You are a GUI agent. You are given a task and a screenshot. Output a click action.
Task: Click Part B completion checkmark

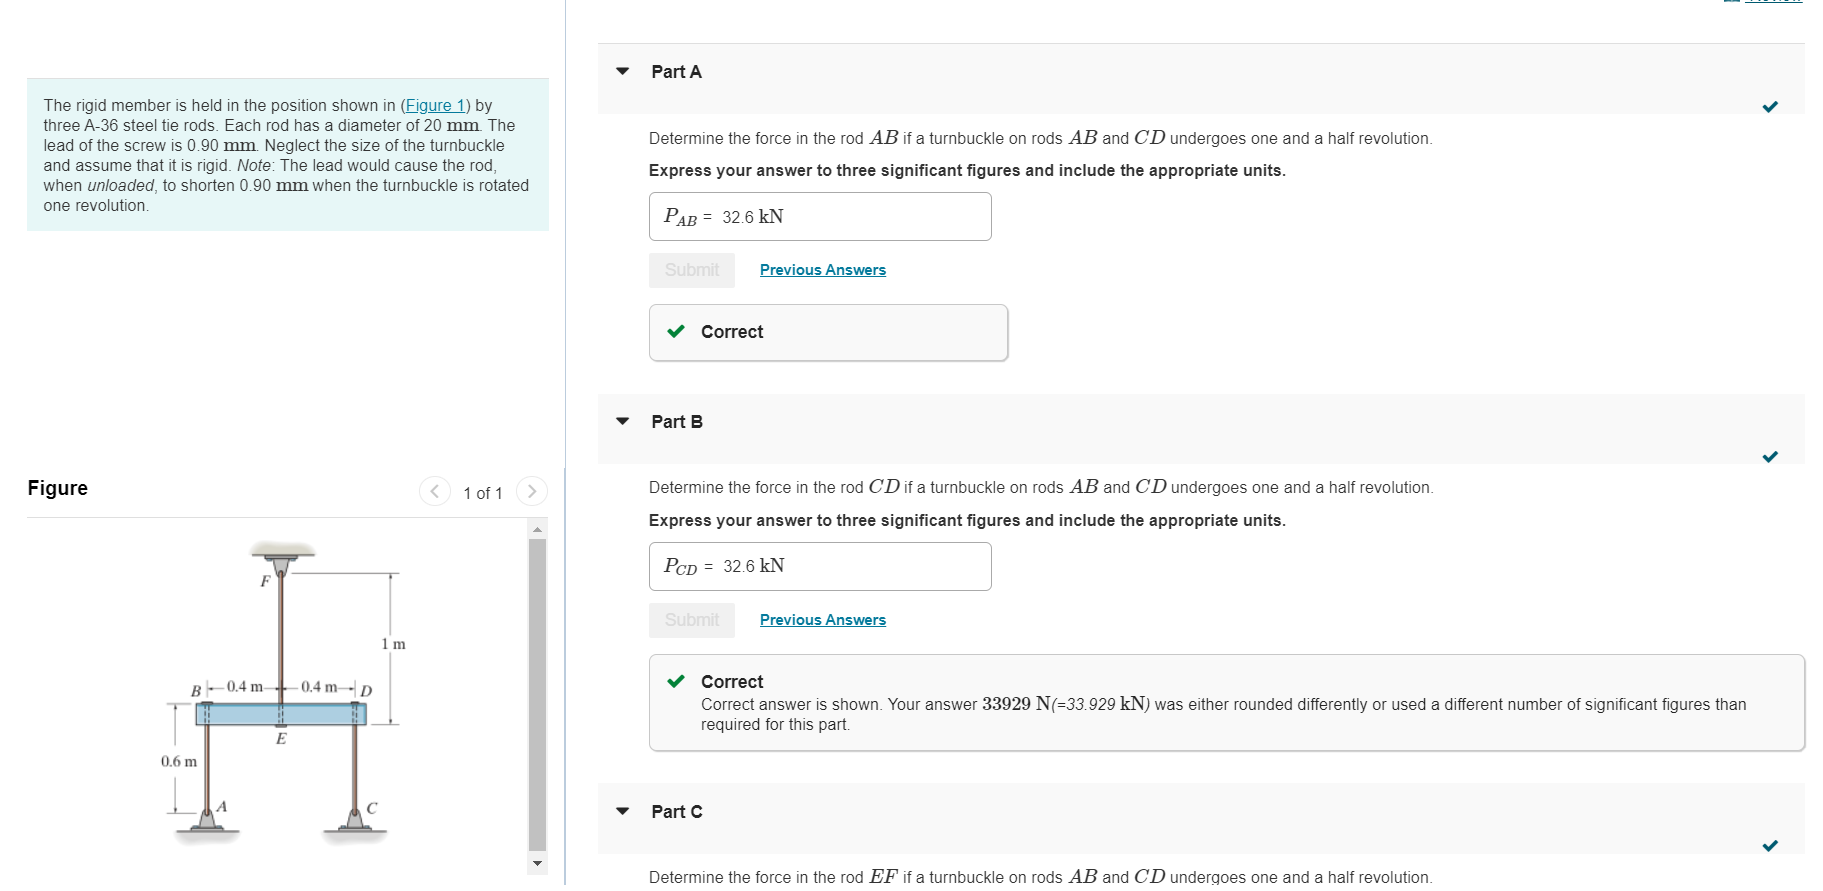[x=1770, y=457]
